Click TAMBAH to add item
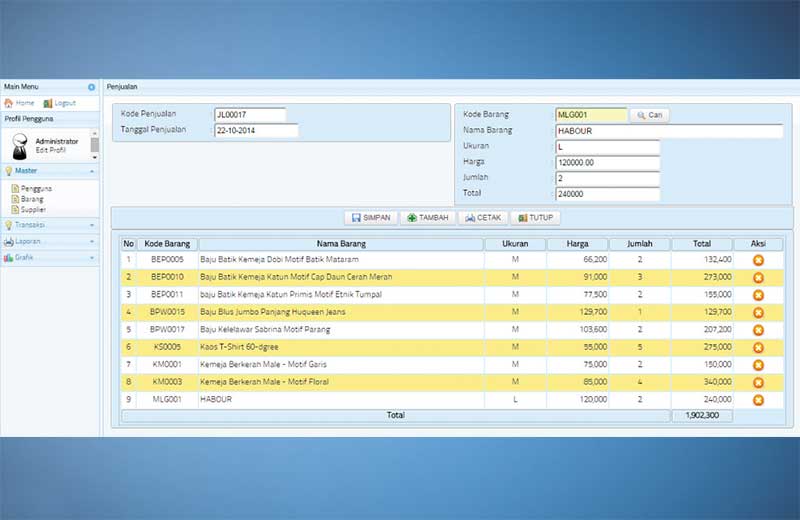Viewport: 800px width, 520px height. point(427,218)
